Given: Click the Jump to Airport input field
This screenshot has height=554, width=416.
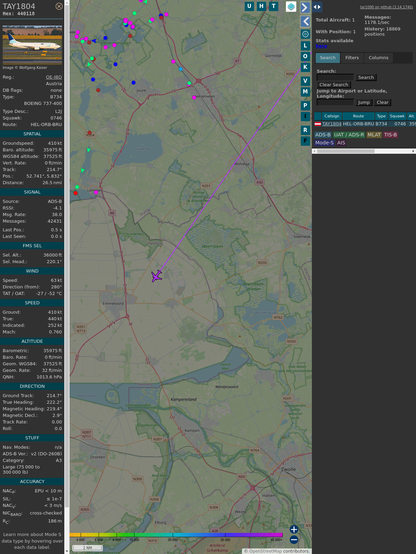Looking at the screenshot, I should point(335,102).
